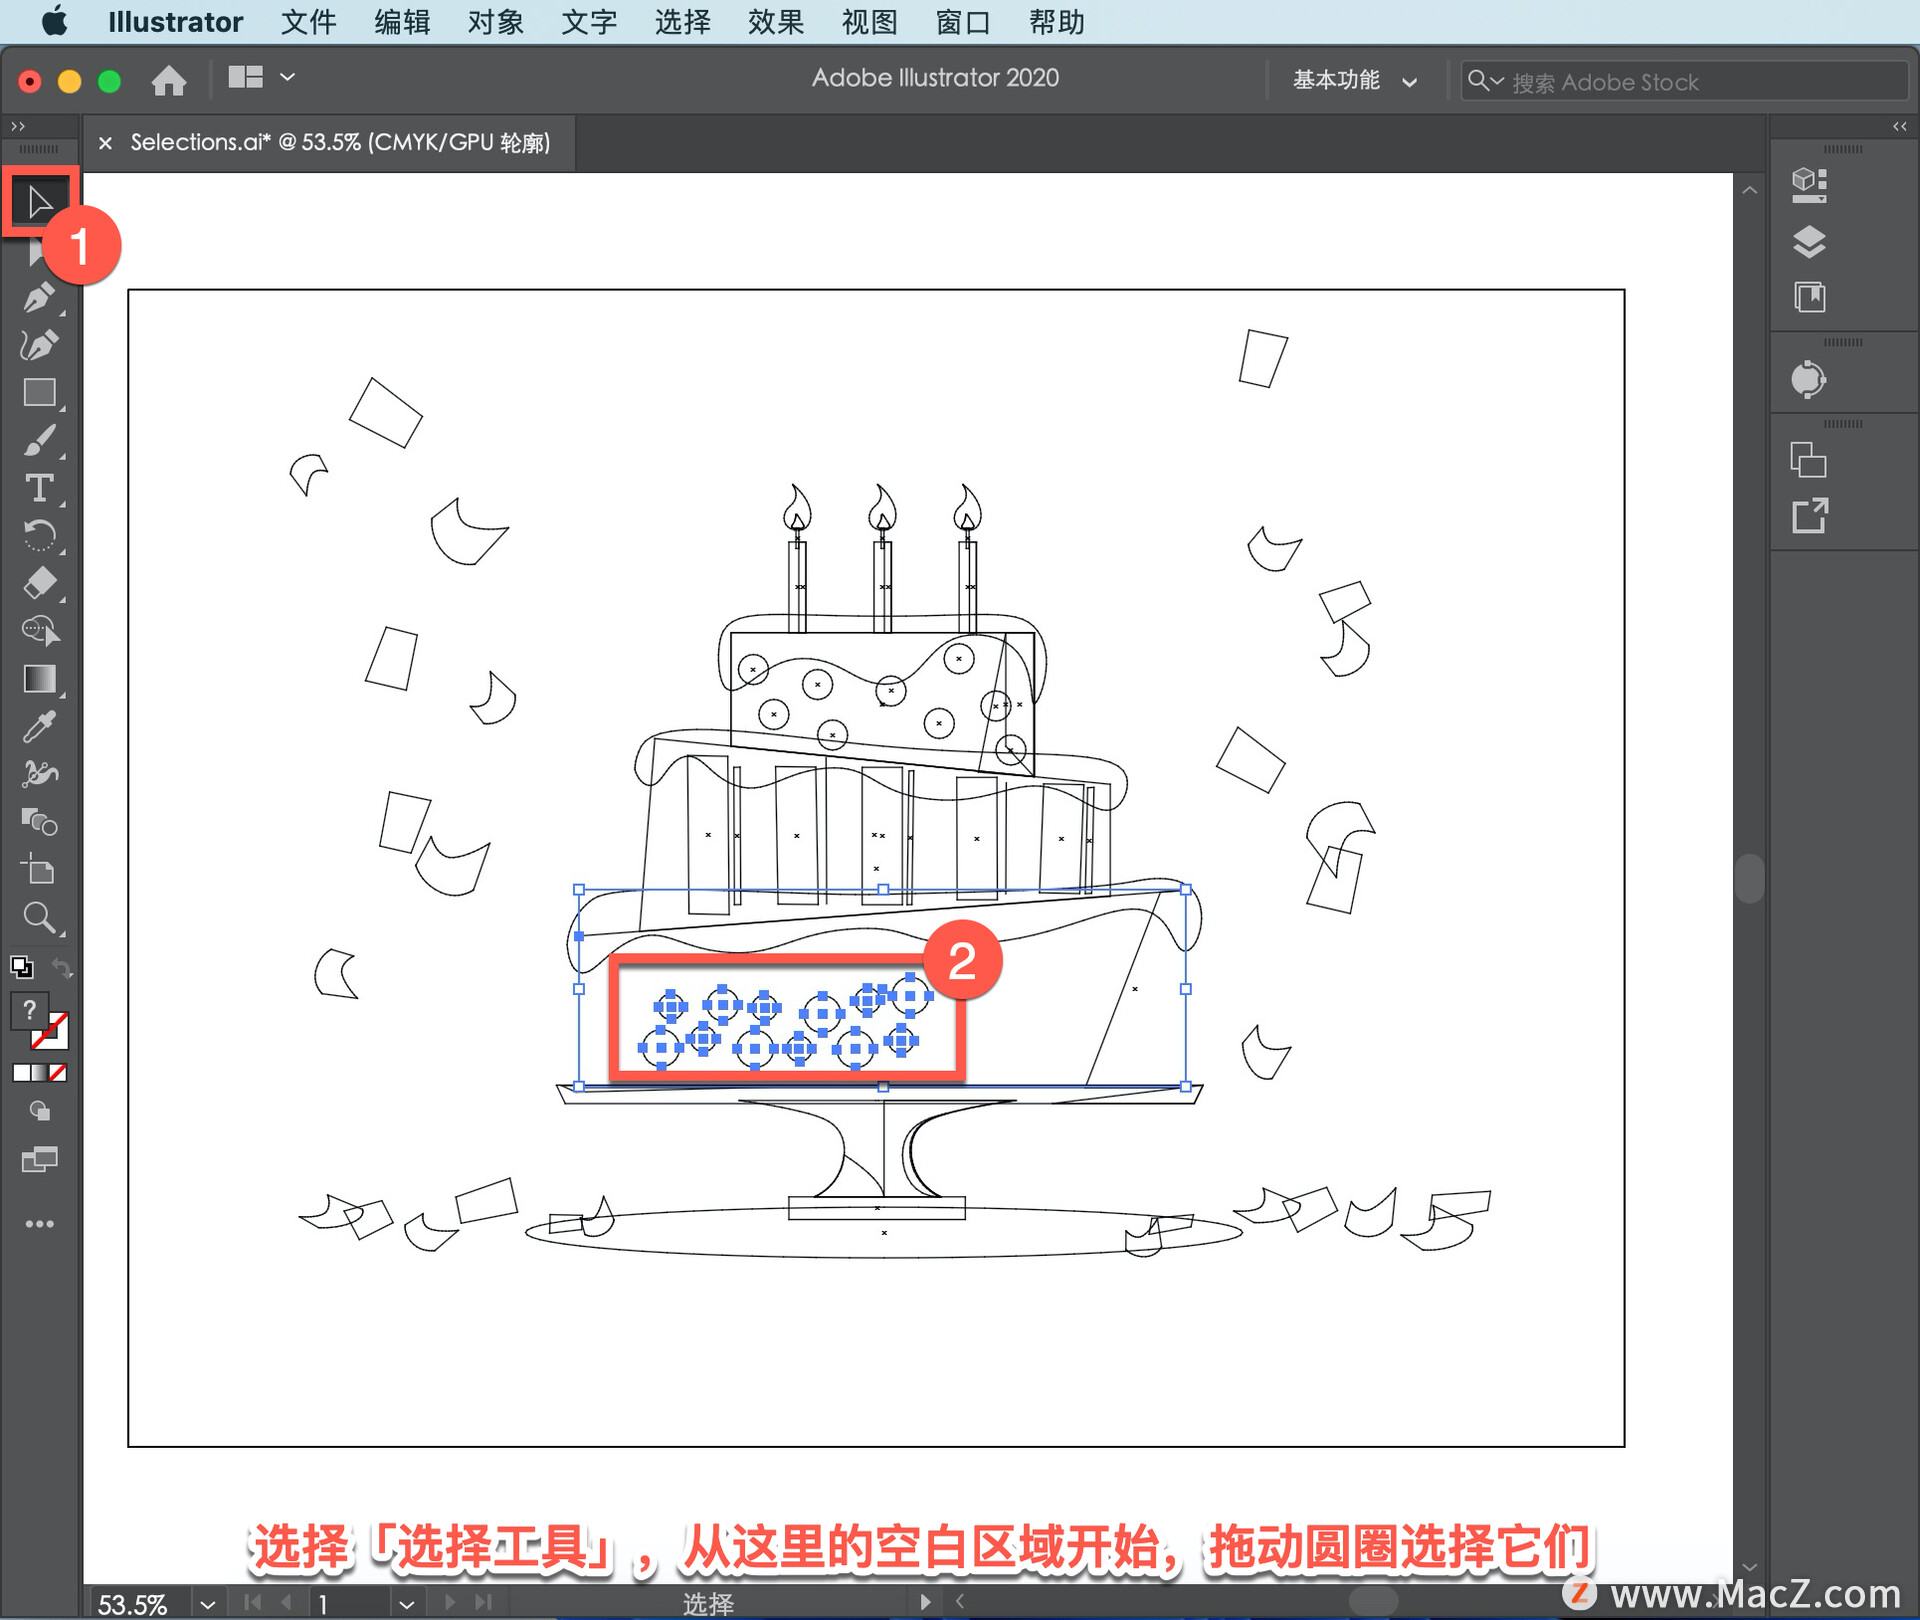
Task: Open Edit Toolbar three dots
Action: point(39,1224)
